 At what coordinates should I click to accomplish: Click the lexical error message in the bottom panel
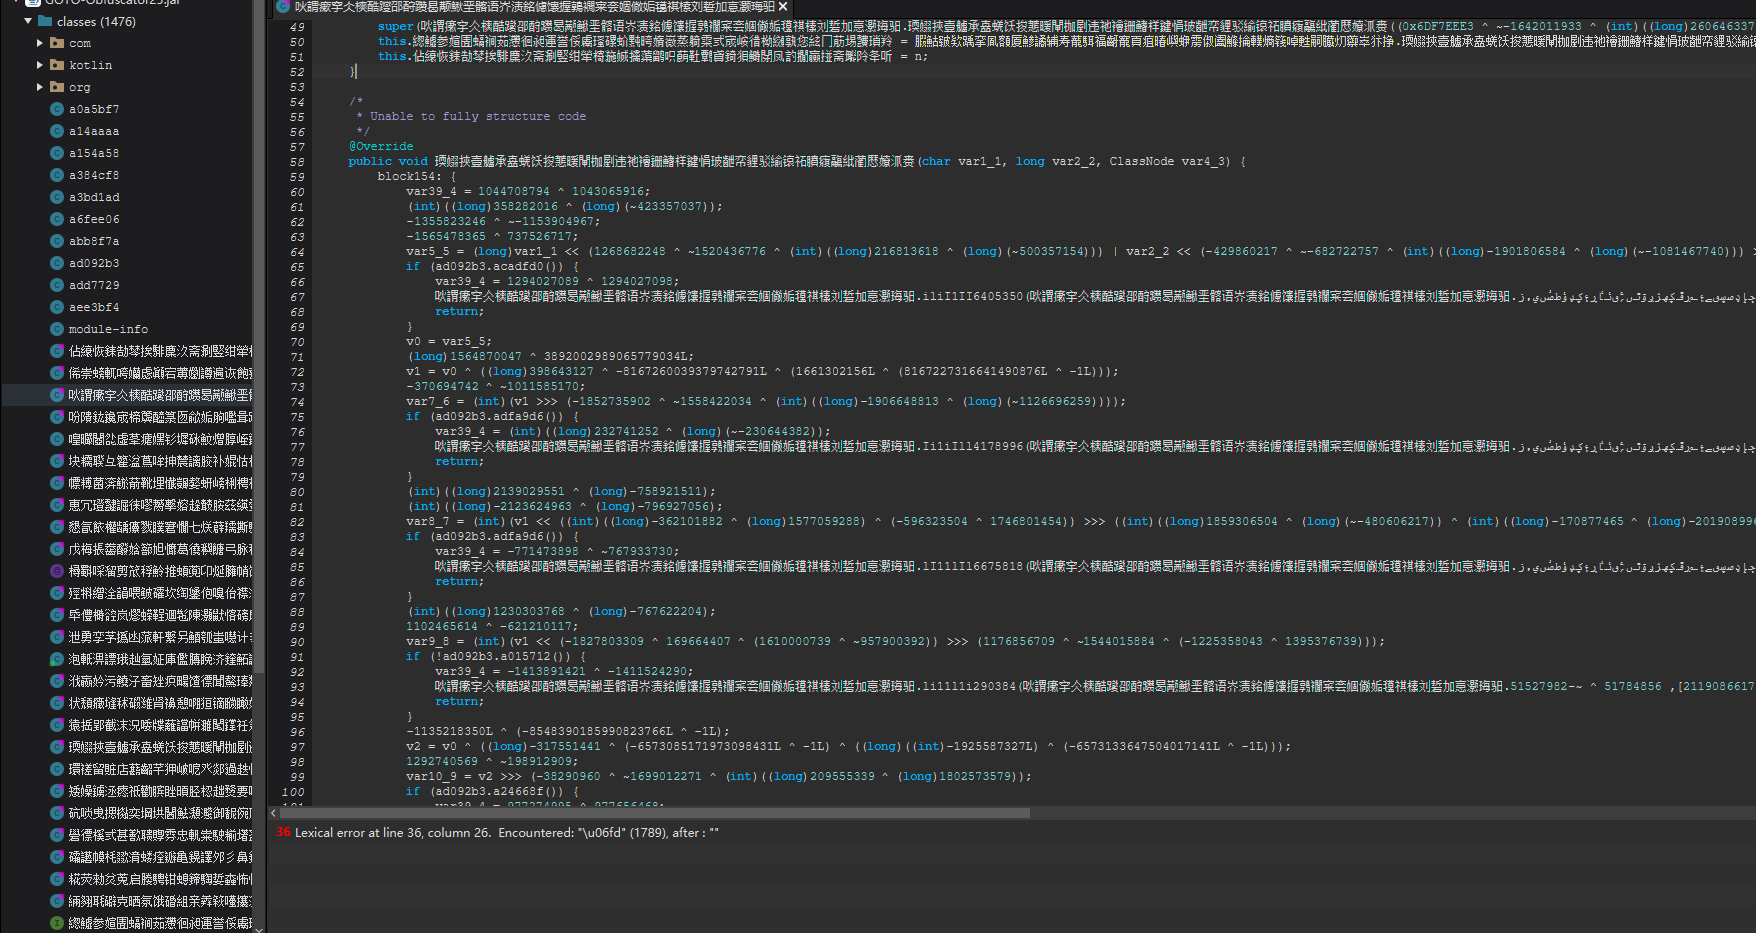[x=506, y=832]
